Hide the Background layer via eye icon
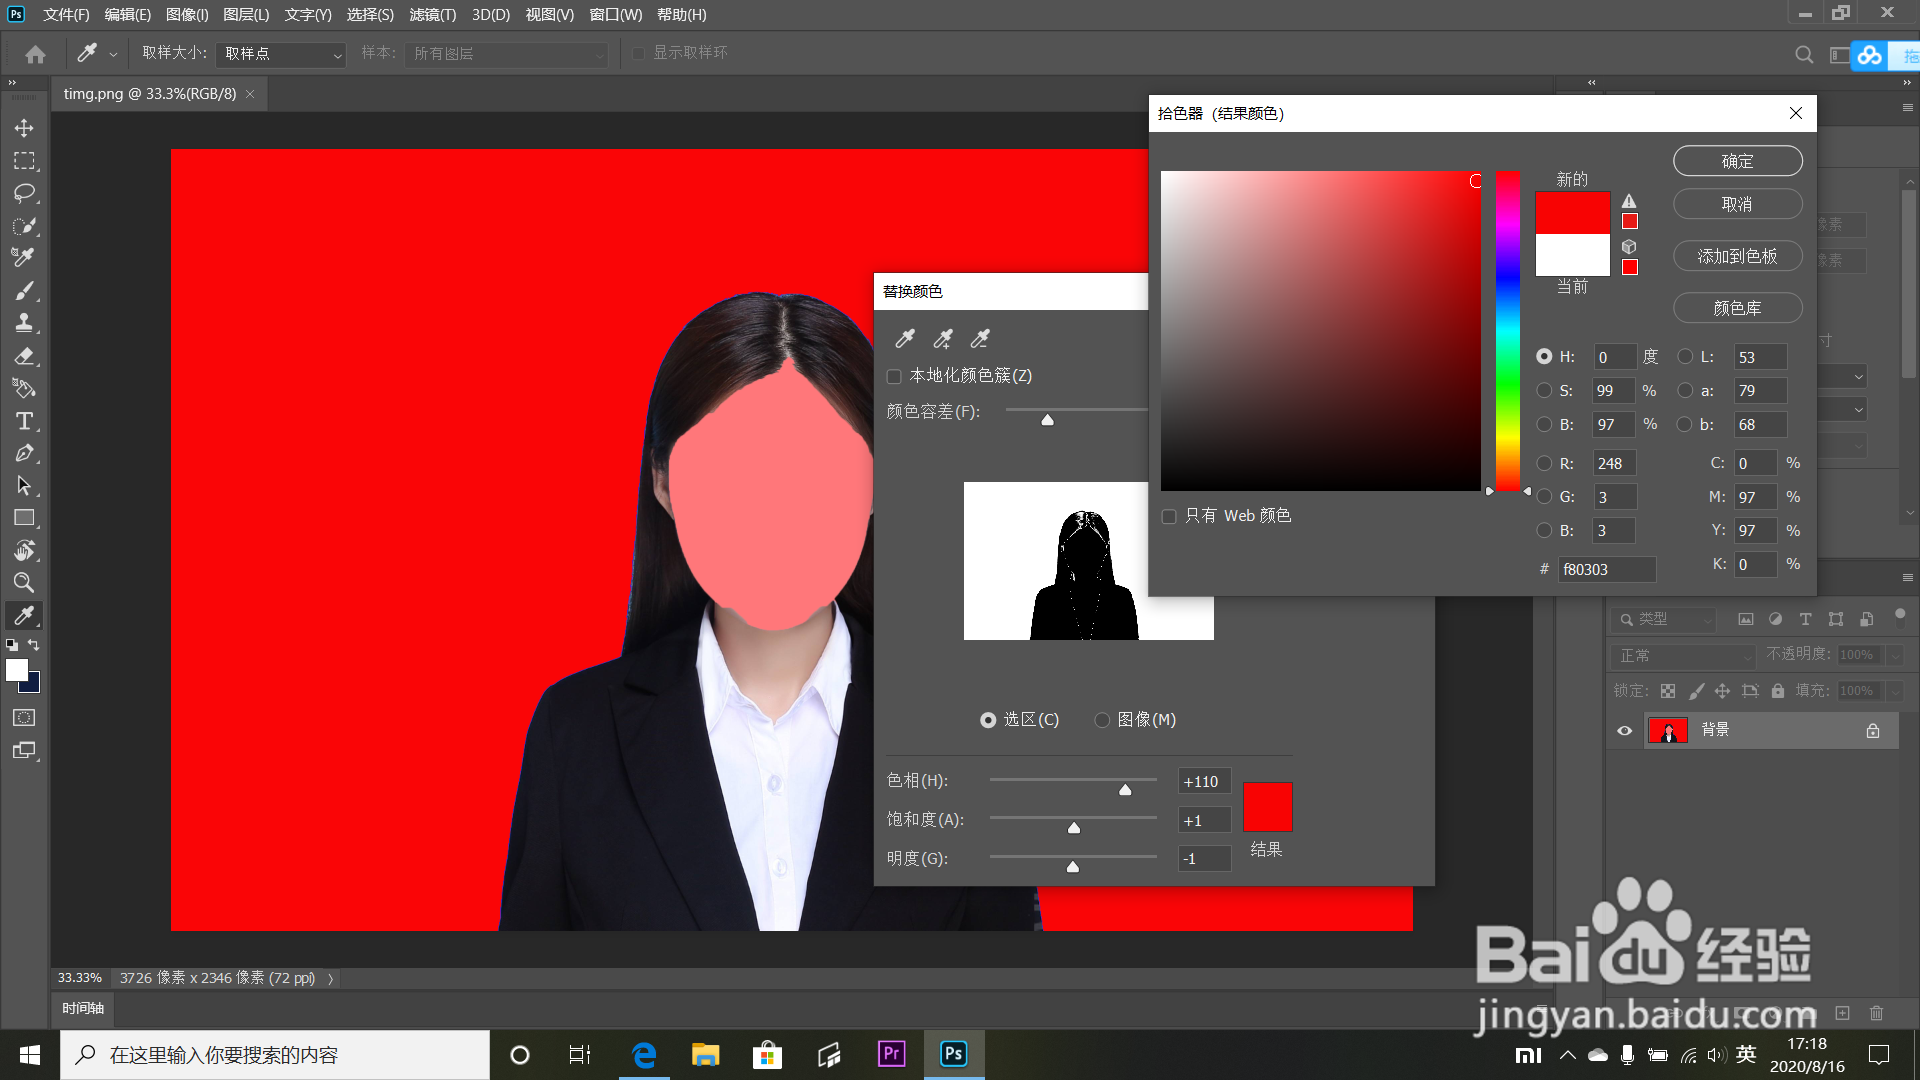 pyautogui.click(x=1624, y=731)
